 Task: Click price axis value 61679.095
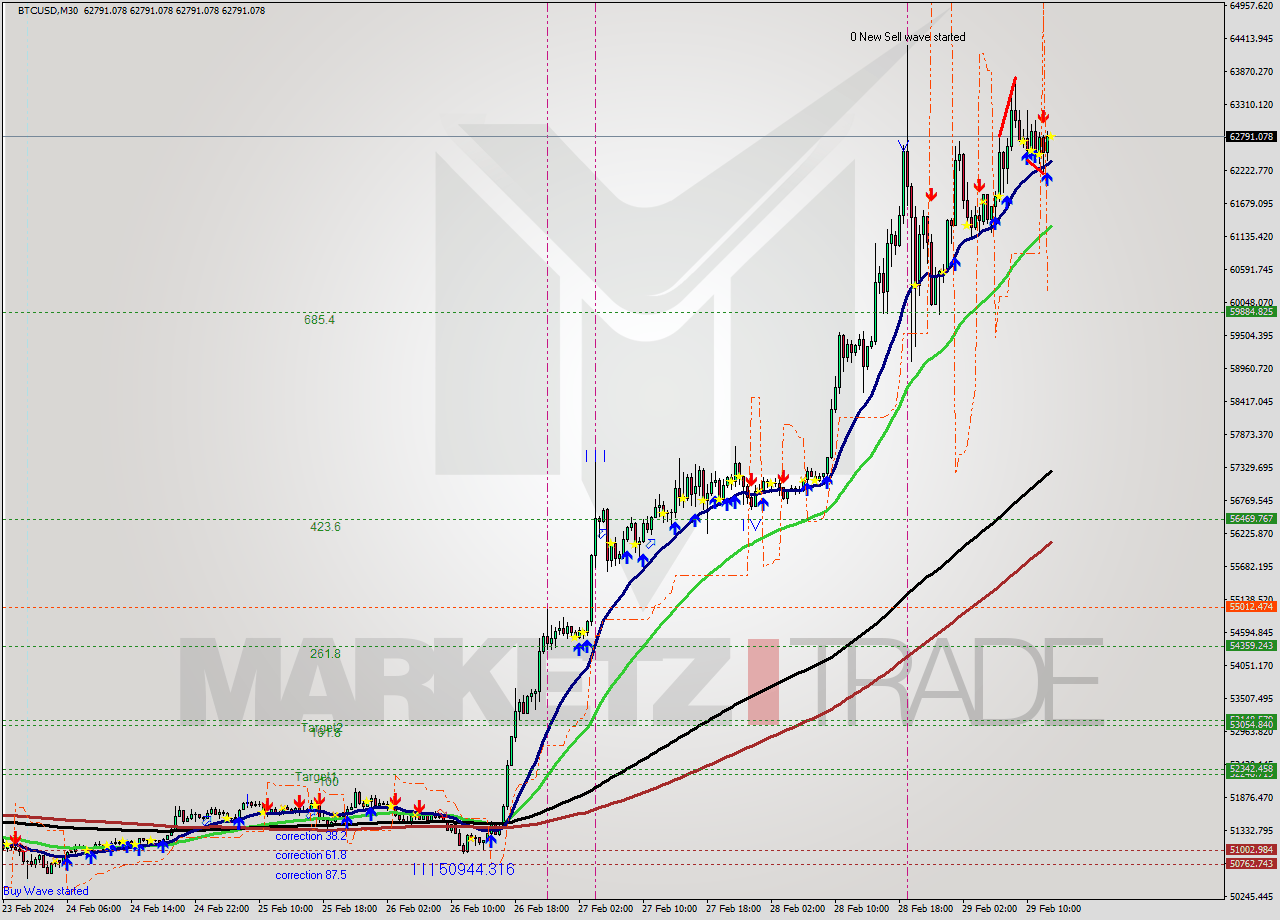pyautogui.click(x=1251, y=204)
